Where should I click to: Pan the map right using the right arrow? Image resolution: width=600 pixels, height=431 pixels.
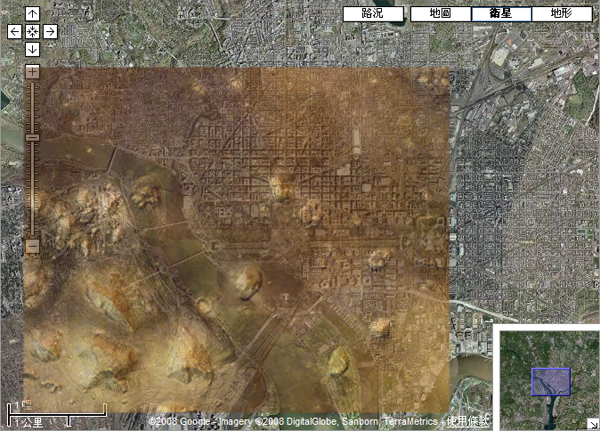point(51,32)
